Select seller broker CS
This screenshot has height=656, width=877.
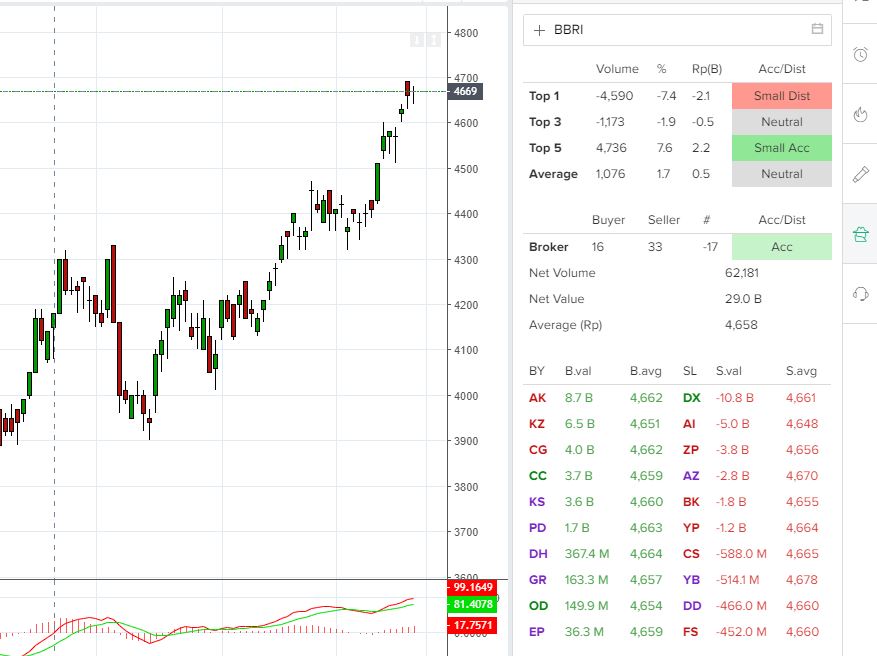pyautogui.click(x=691, y=554)
